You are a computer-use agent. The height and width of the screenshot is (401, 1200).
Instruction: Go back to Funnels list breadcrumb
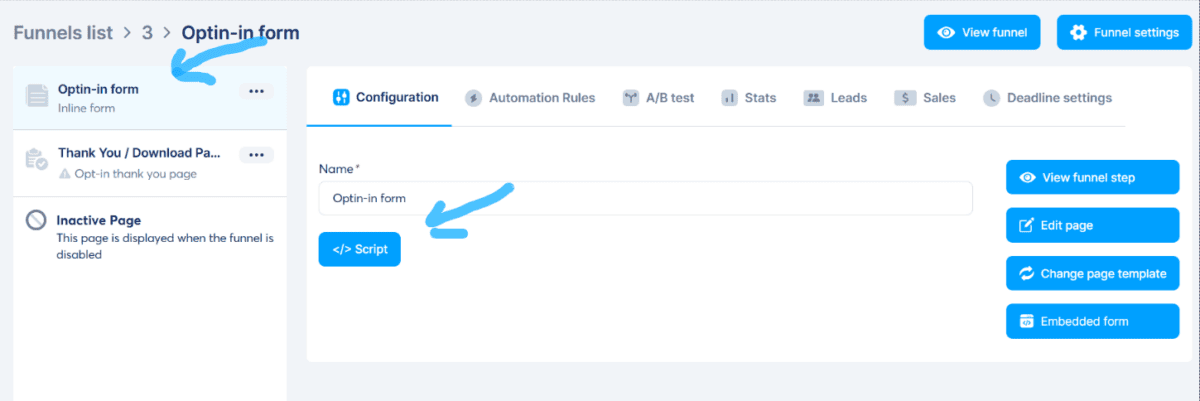click(64, 32)
